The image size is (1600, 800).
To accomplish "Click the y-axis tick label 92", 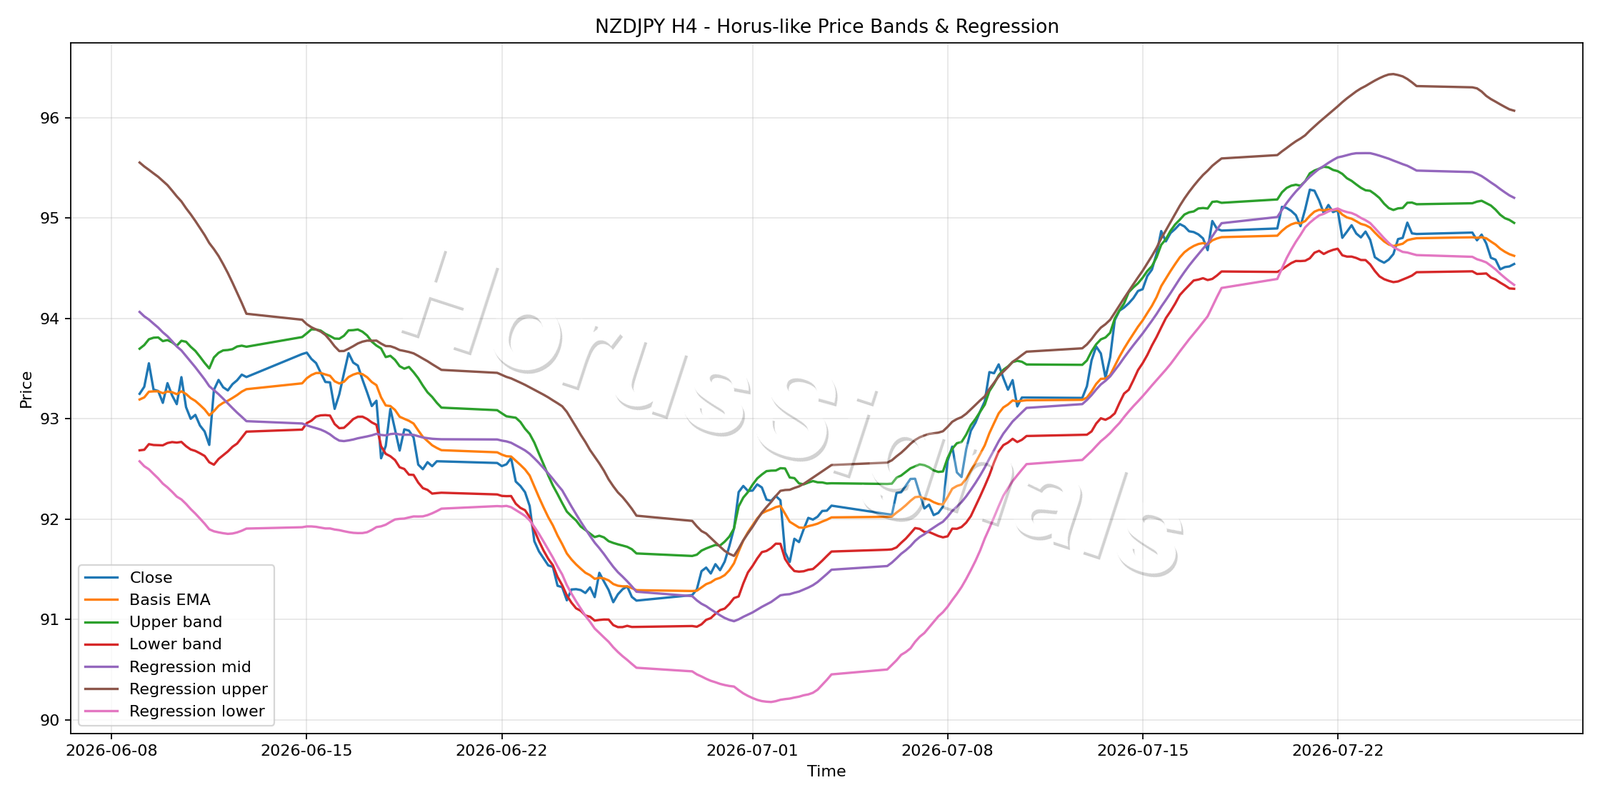I will [50, 520].
